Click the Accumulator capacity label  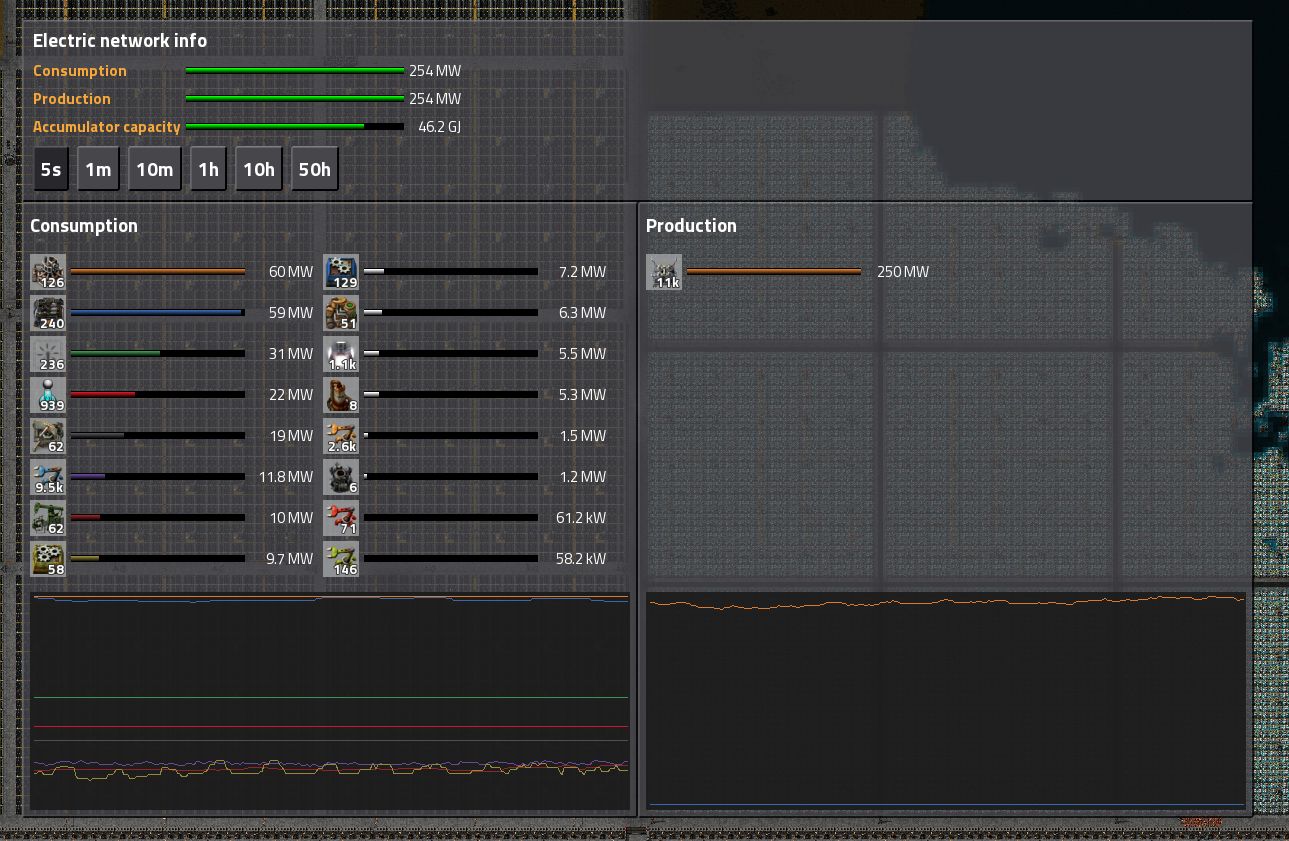coord(107,127)
